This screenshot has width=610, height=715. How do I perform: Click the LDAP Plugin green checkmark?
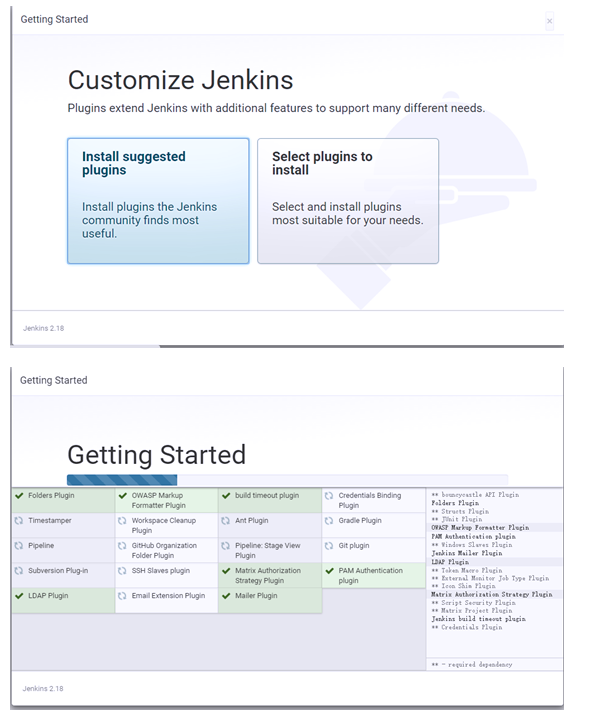(x=19, y=596)
